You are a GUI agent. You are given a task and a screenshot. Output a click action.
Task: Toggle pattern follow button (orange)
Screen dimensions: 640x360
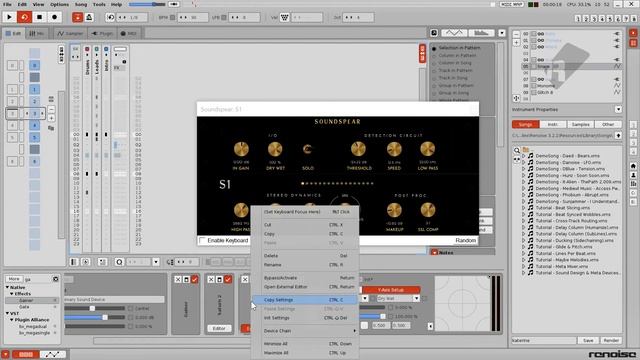(x=78, y=17)
